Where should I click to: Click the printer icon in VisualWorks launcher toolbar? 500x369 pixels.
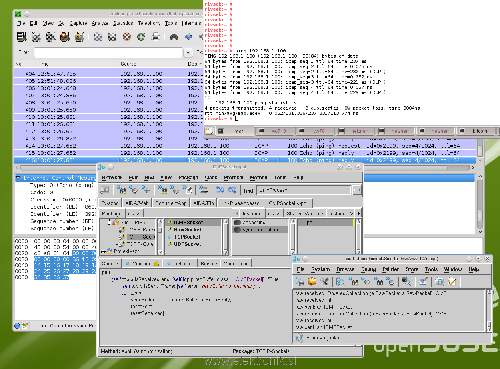pos(300,282)
